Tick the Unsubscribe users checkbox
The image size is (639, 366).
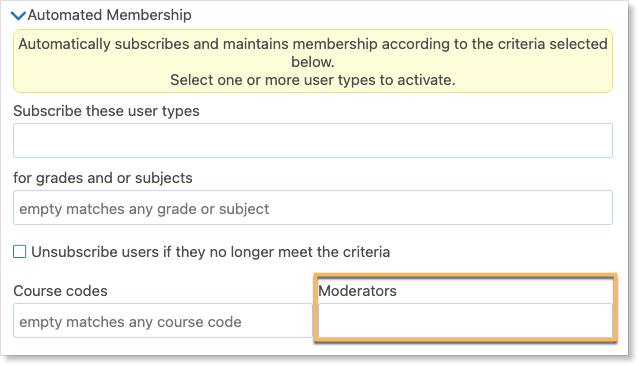coord(20,251)
